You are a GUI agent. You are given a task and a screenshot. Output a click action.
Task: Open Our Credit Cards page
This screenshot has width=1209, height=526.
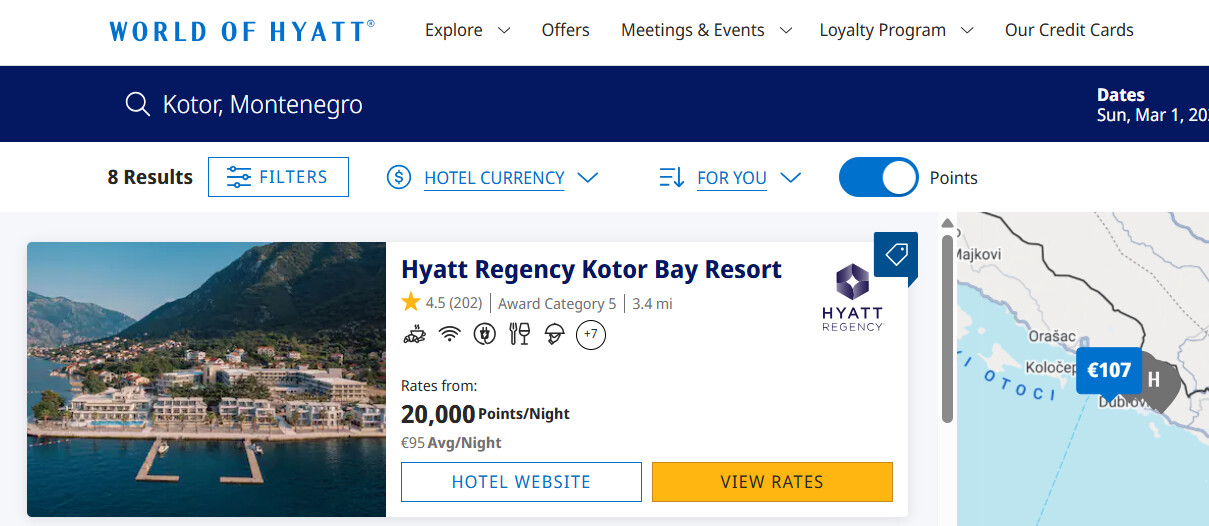[x=1069, y=30]
